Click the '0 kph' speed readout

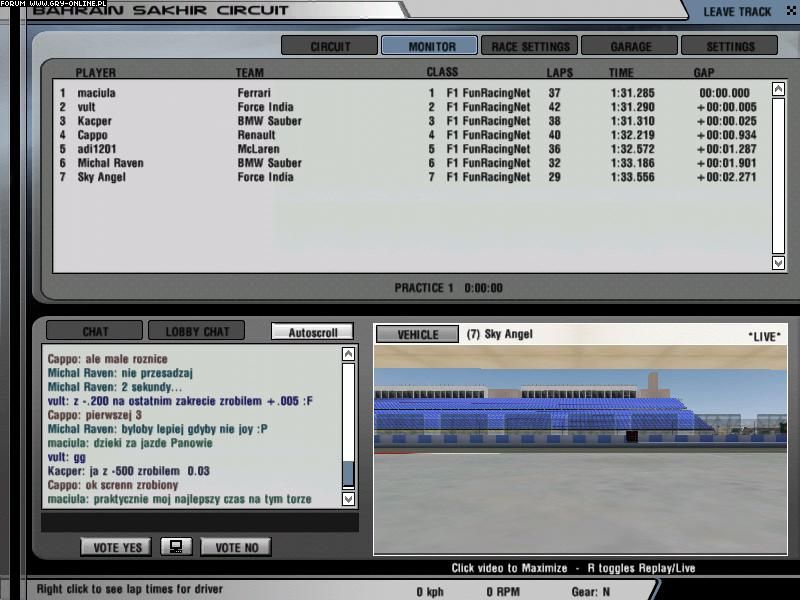430,592
